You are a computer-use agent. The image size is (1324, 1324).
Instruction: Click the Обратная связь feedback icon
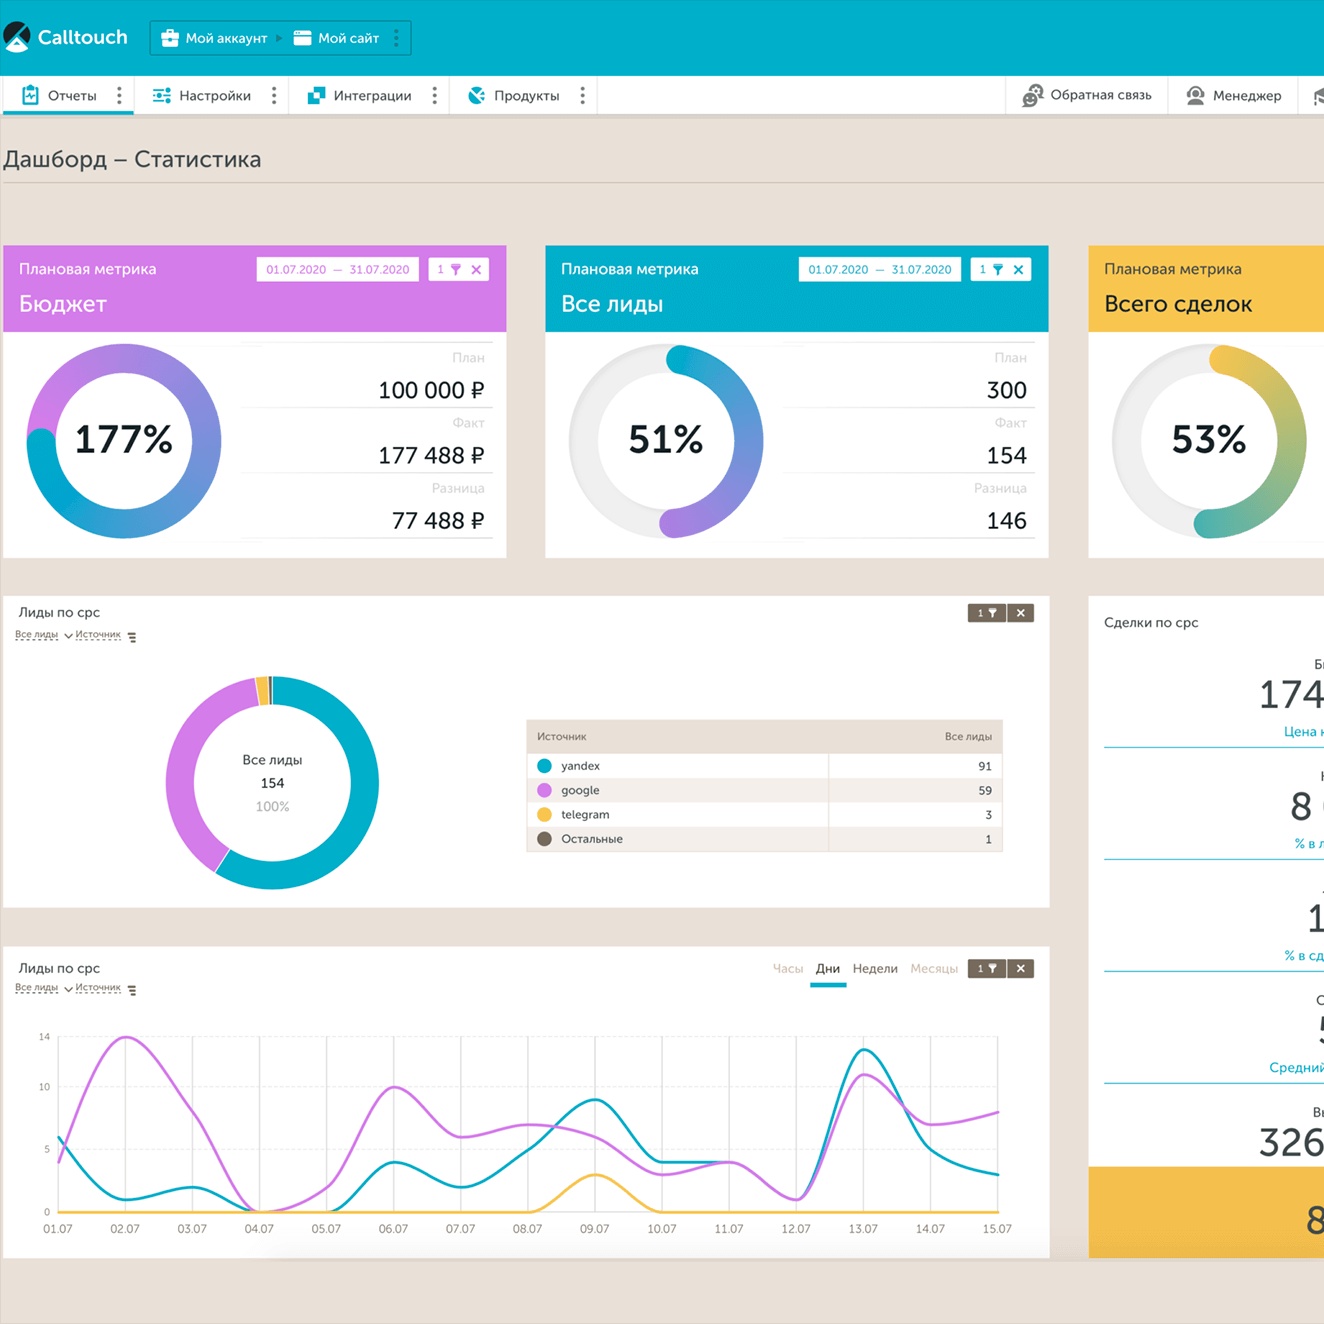click(x=1032, y=96)
